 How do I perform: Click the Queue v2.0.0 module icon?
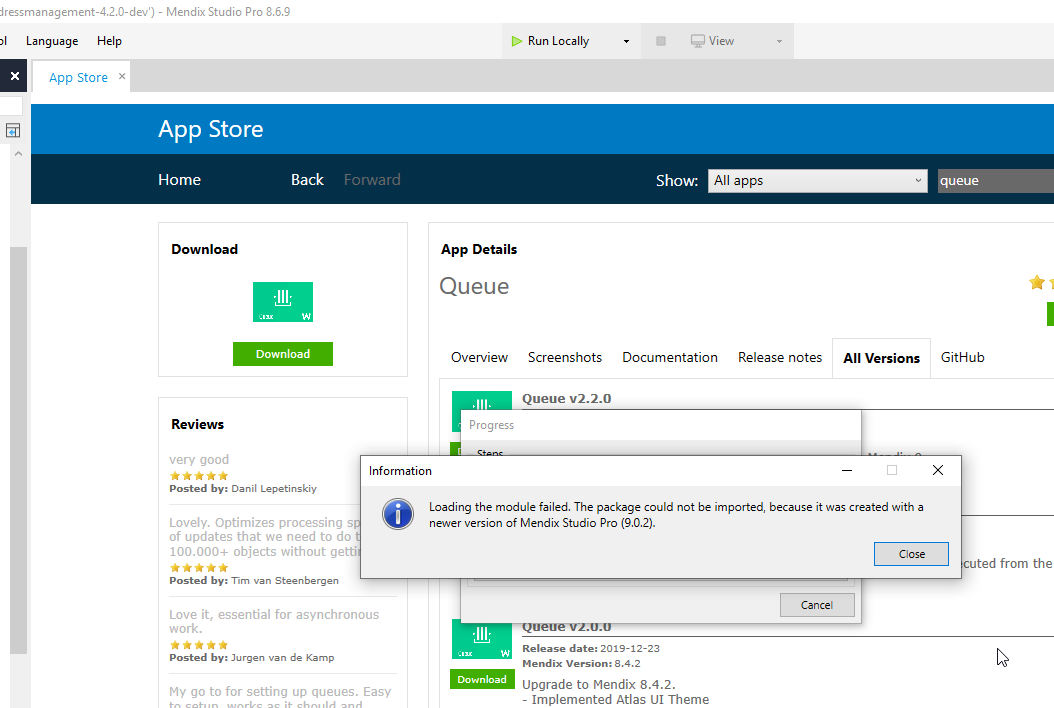click(x=482, y=637)
